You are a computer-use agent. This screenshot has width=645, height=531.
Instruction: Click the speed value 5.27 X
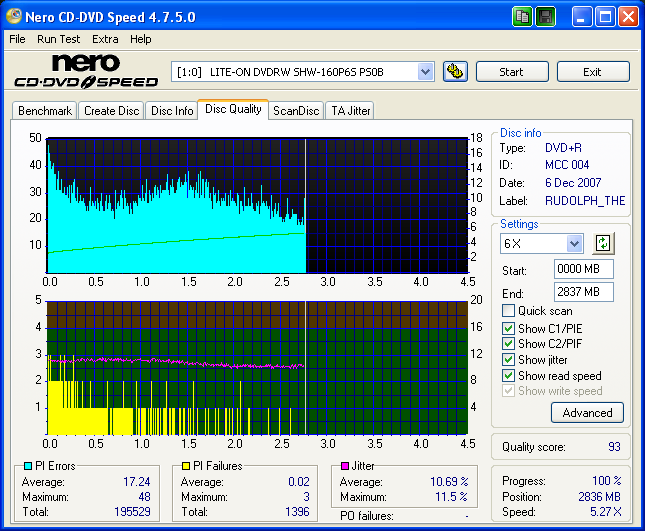click(x=606, y=512)
